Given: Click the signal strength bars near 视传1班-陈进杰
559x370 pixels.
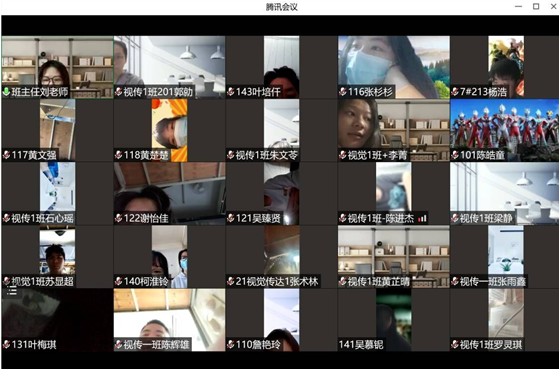Looking at the screenshot, I should click(x=422, y=218).
